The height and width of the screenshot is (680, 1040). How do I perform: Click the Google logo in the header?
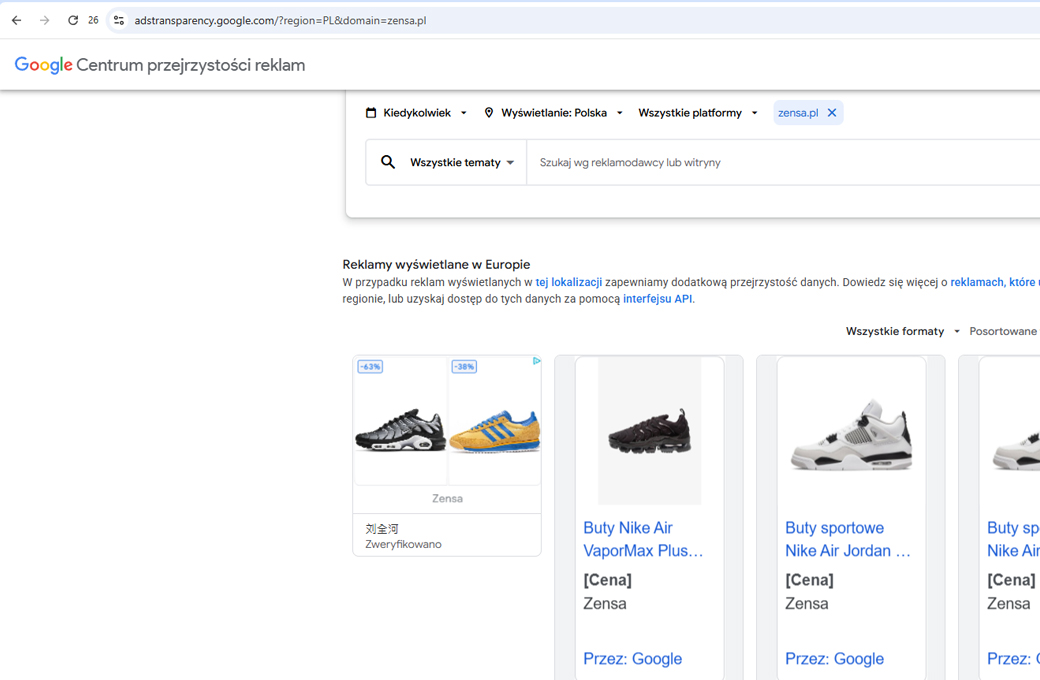(44, 65)
